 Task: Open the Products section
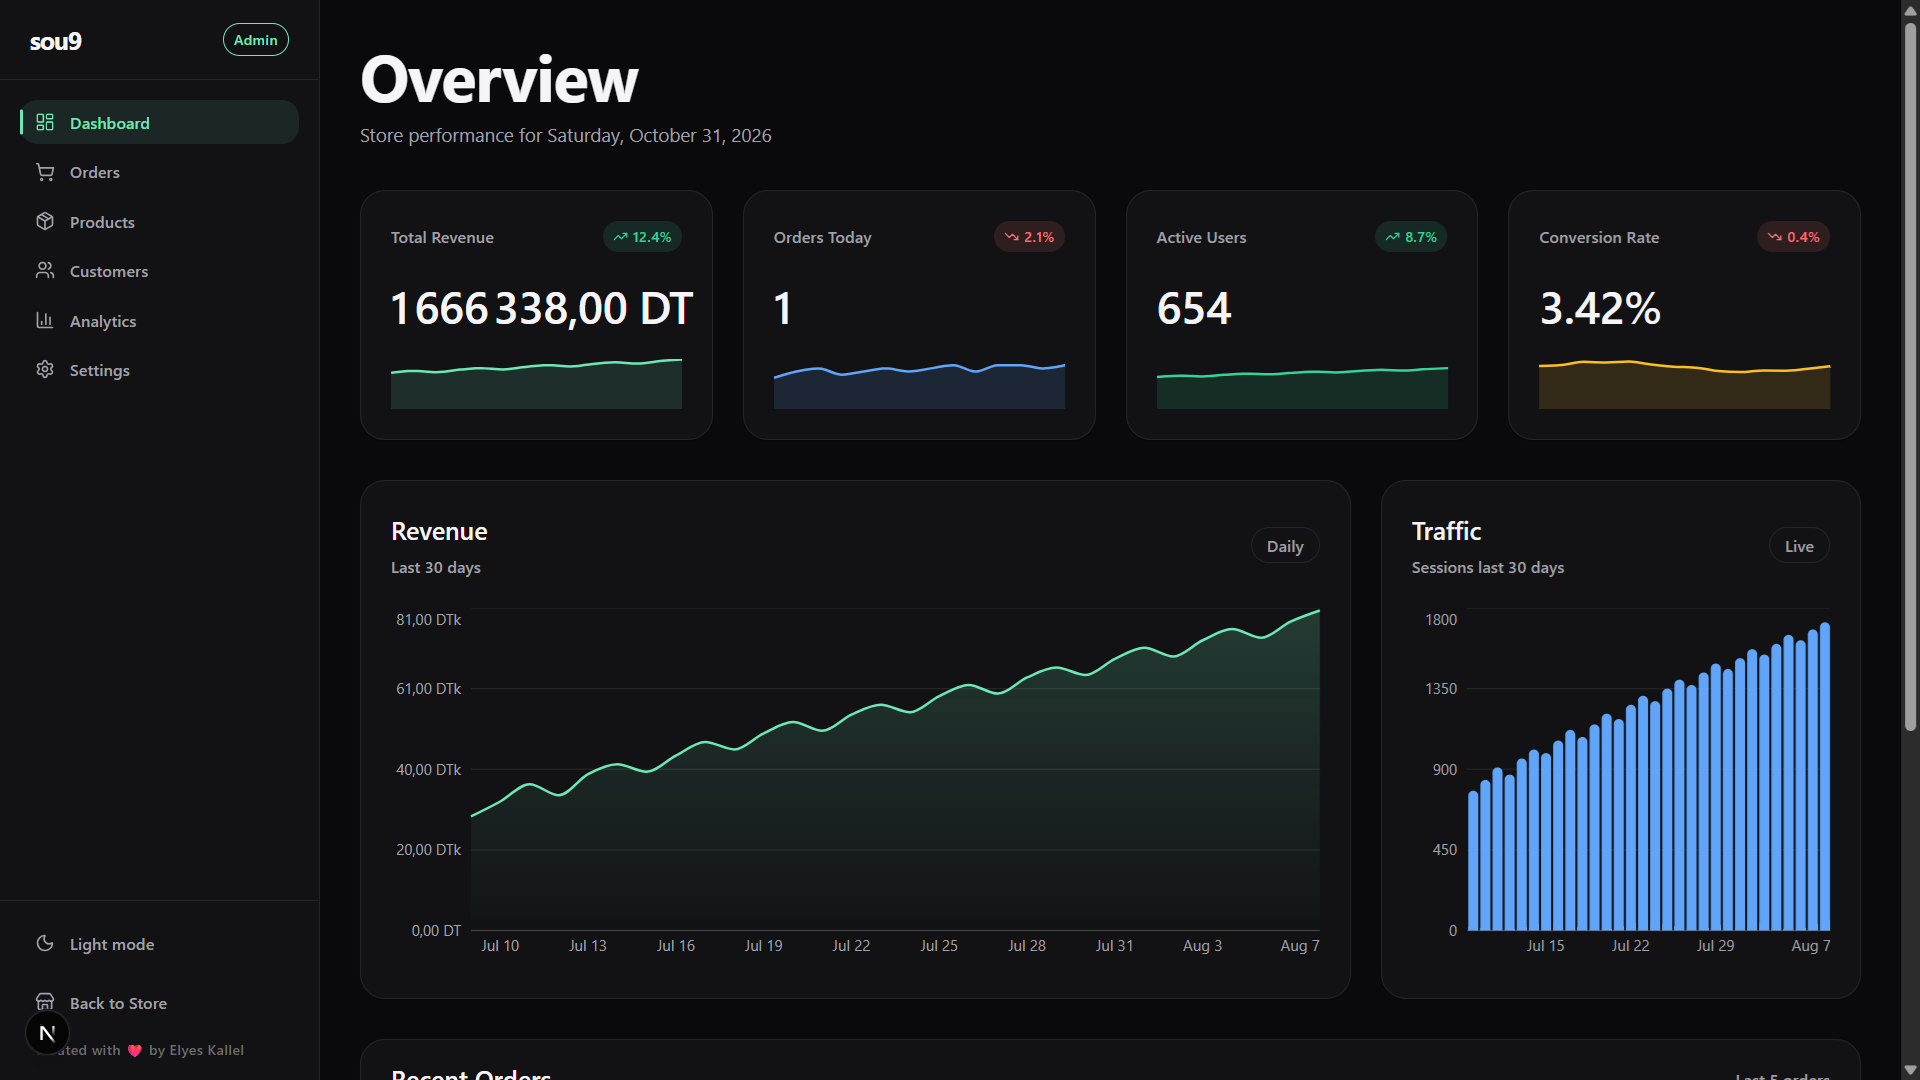(x=159, y=222)
